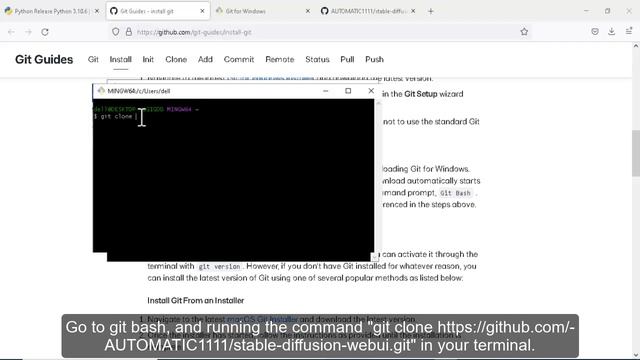Close the Python Release tab
Image resolution: width=640 pixels, height=360 pixels.
97,11
